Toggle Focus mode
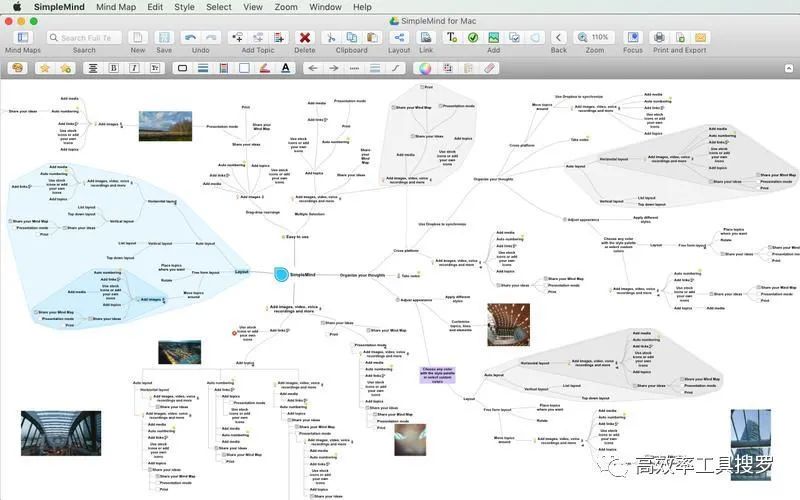The width and height of the screenshot is (800, 500). pyautogui.click(x=632, y=37)
